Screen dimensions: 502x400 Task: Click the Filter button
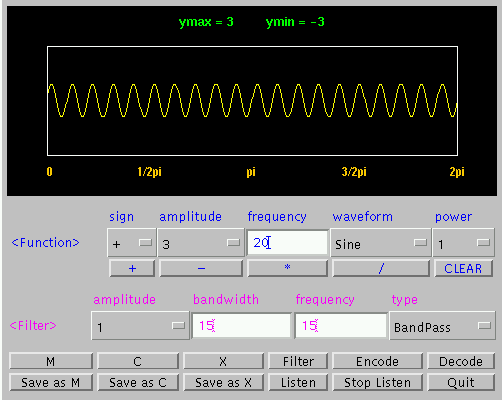298,361
